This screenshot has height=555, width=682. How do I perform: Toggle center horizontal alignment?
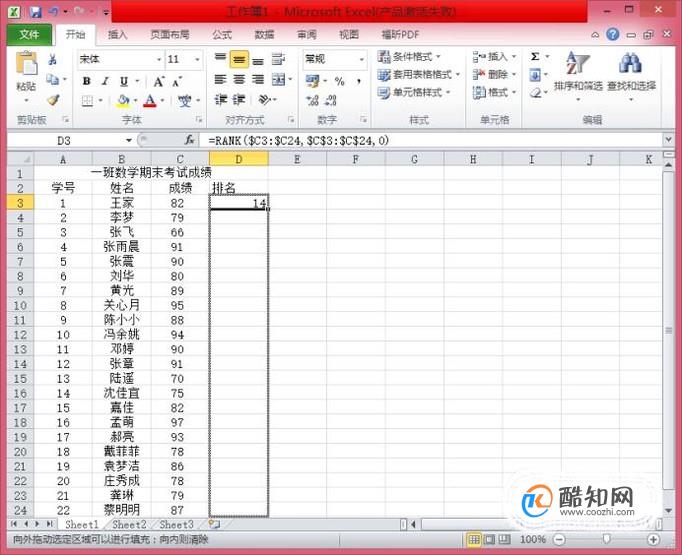pyautogui.click(x=239, y=80)
